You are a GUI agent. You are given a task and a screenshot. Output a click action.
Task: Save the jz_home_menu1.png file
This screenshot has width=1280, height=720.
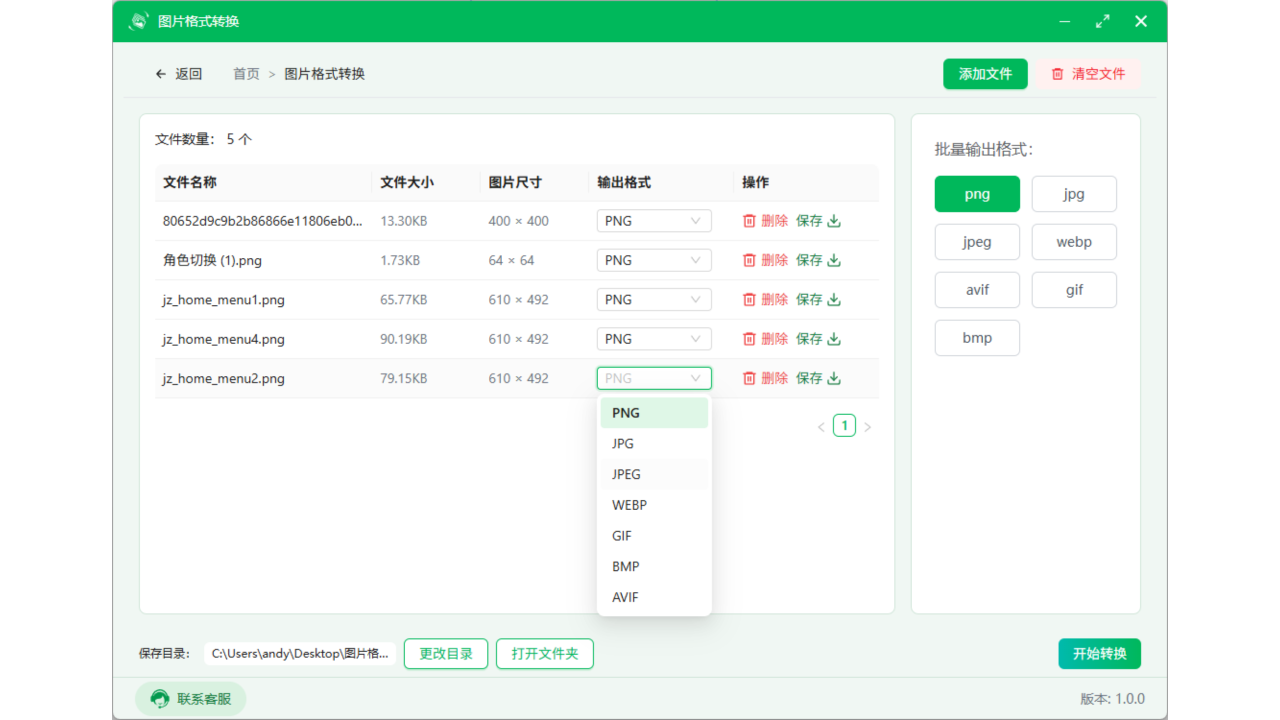click(818, 300)
